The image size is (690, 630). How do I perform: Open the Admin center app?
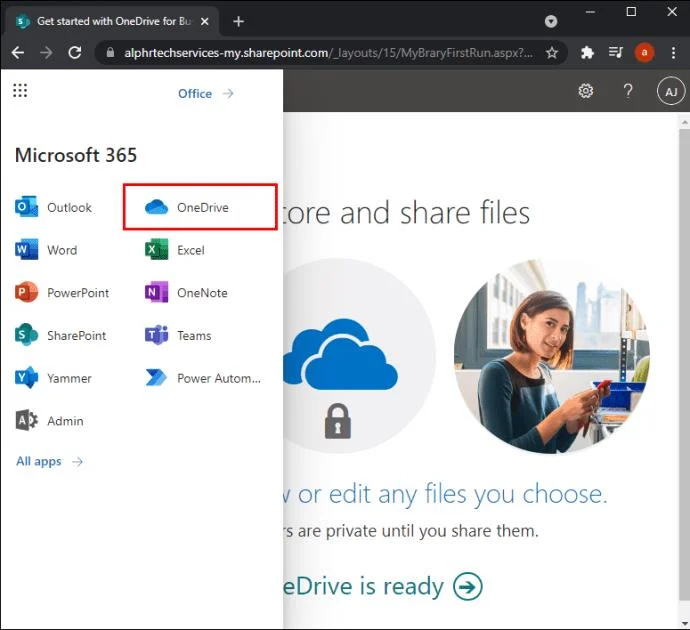[49, 421]
